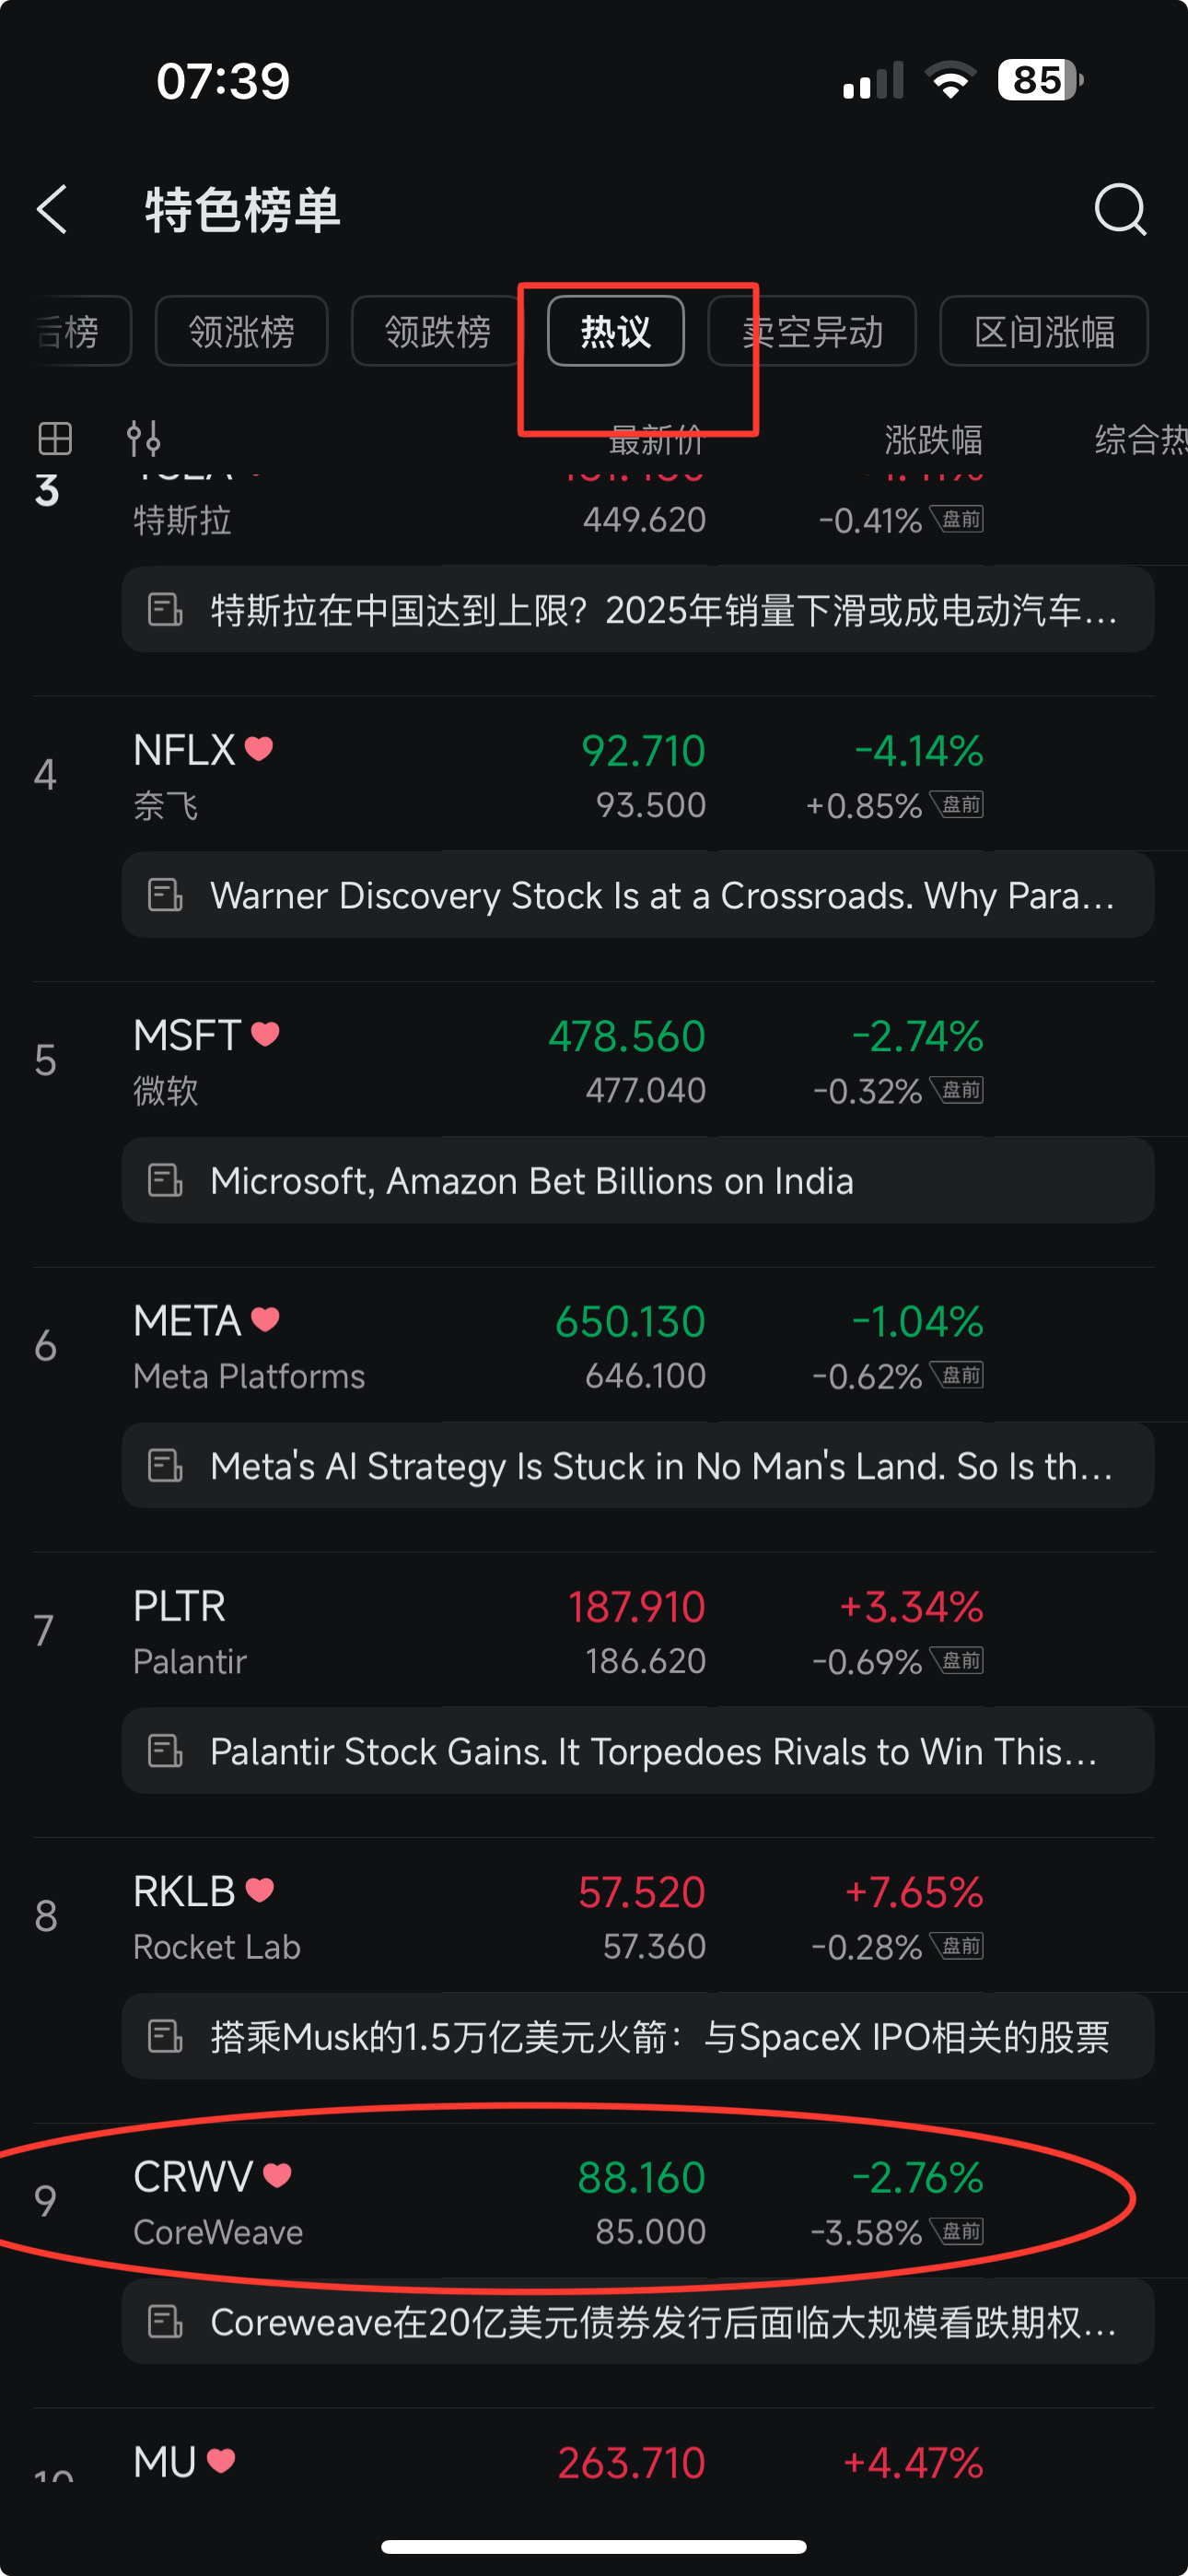Open search with magnifier icon
1188x2576 pixels.
click(1120, 209)
